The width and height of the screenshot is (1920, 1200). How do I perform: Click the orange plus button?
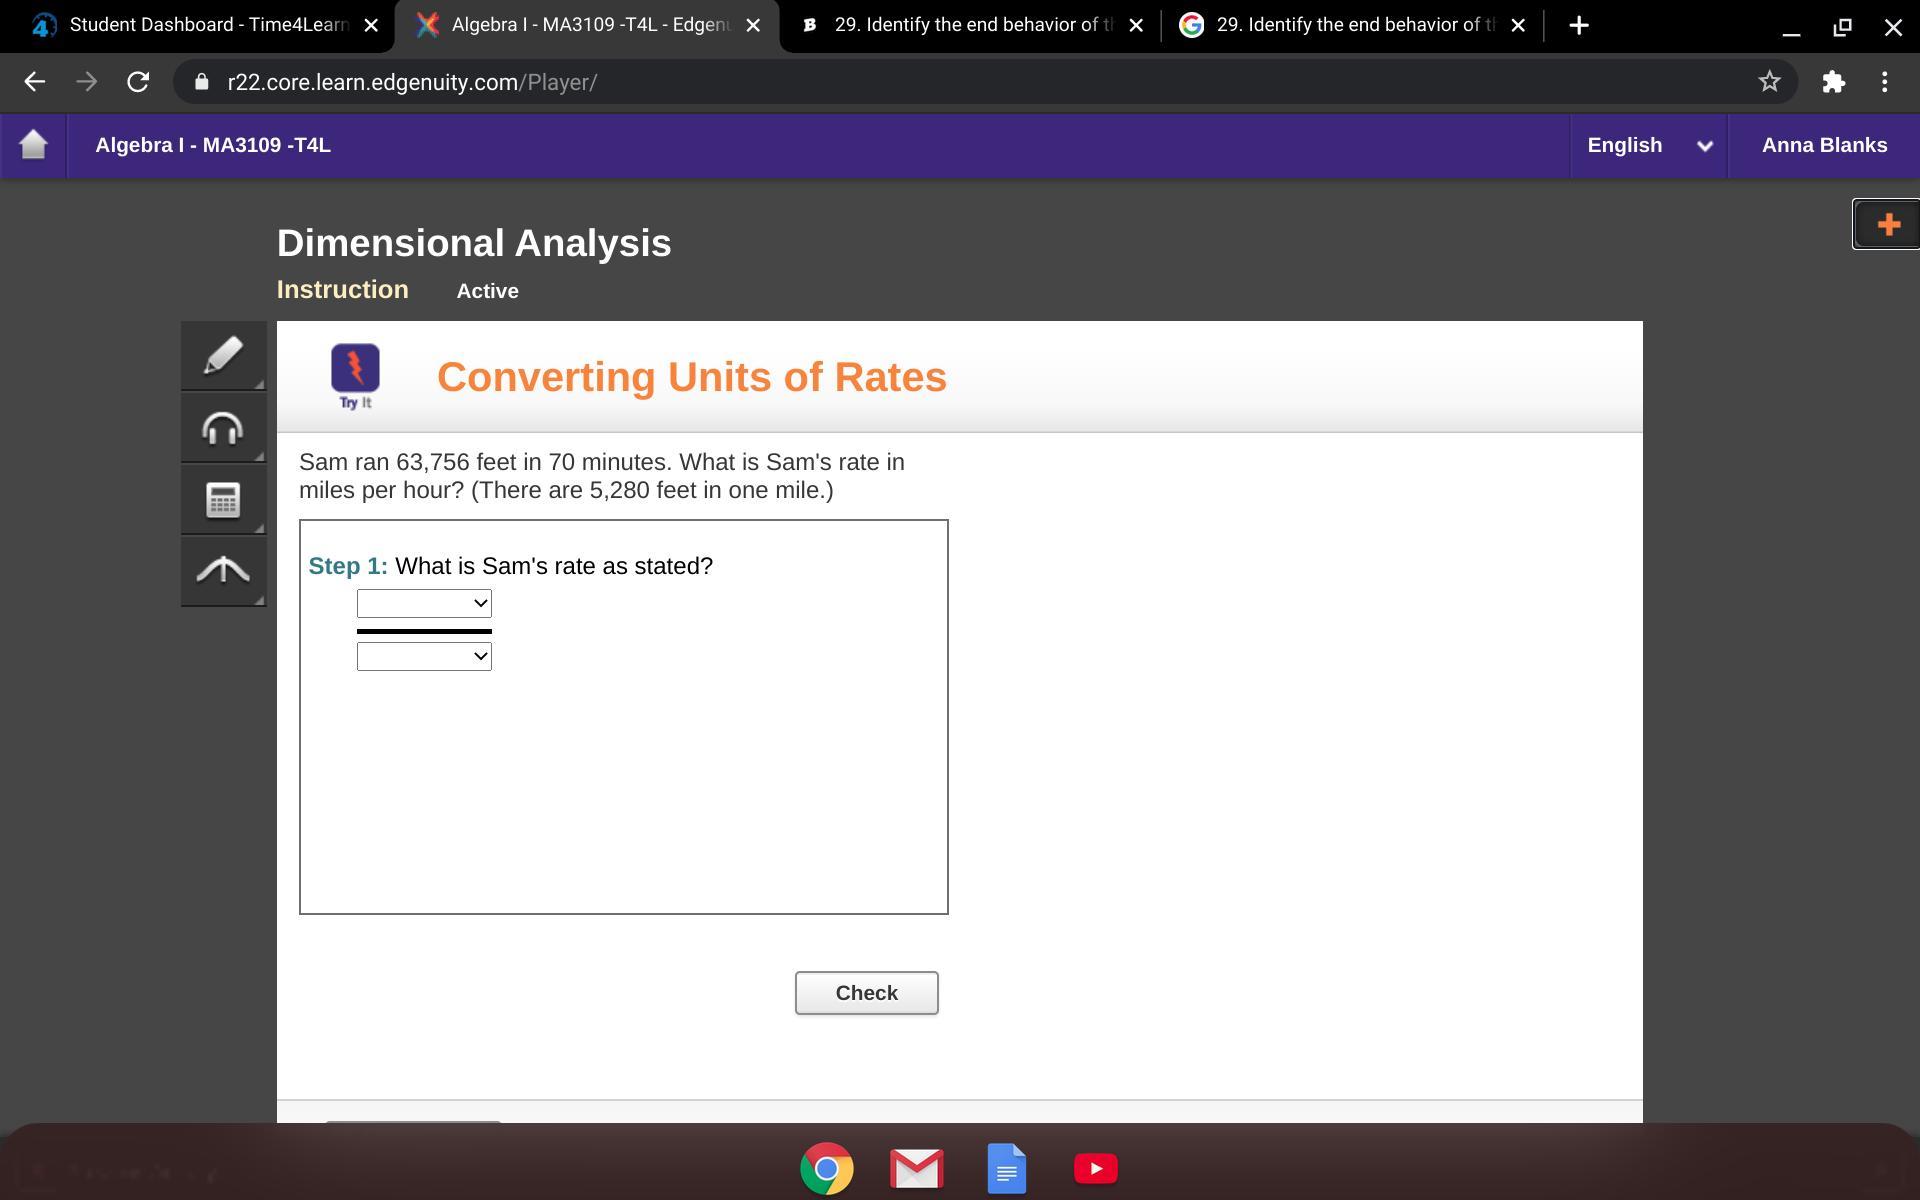(x=1887, y=224)
